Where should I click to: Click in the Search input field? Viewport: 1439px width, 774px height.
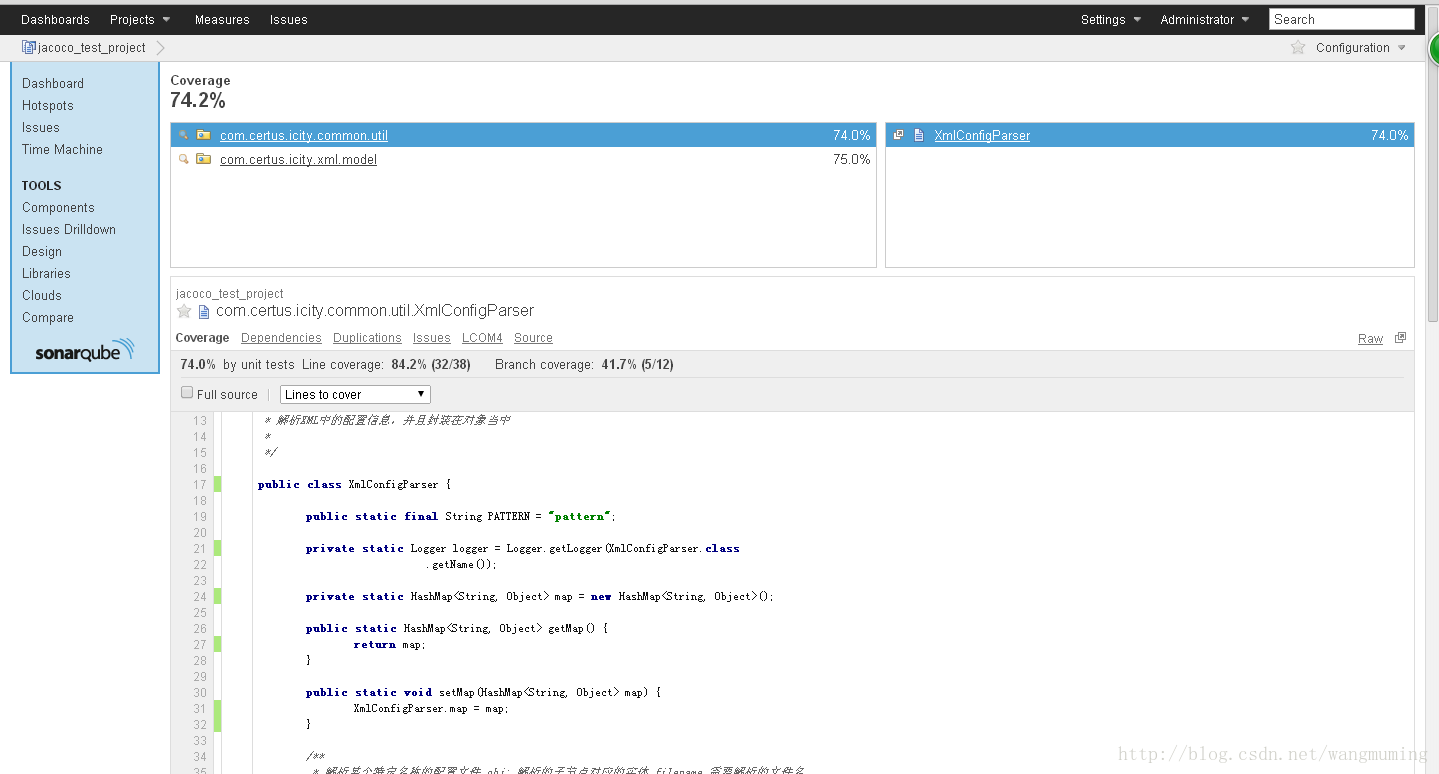pyautogui.click(x=1341, y=19)
